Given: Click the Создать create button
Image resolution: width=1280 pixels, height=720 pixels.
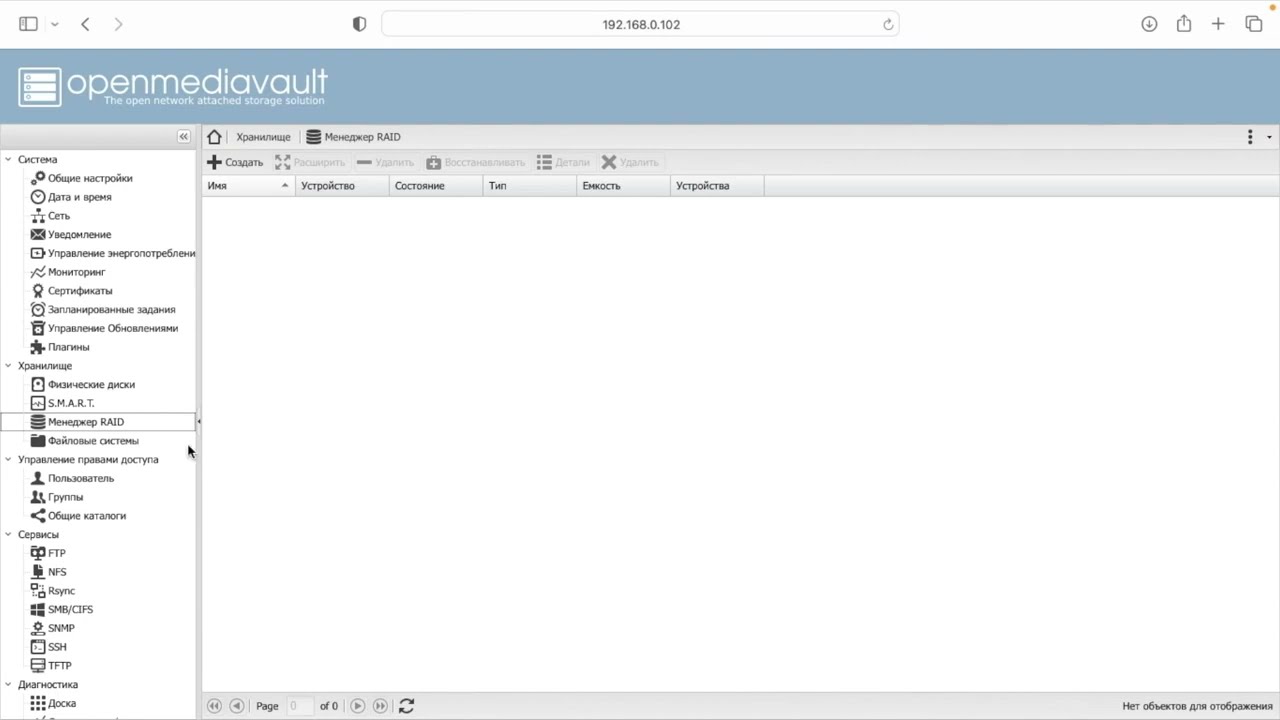Looking at the screenshot, I should click(235, 162).
